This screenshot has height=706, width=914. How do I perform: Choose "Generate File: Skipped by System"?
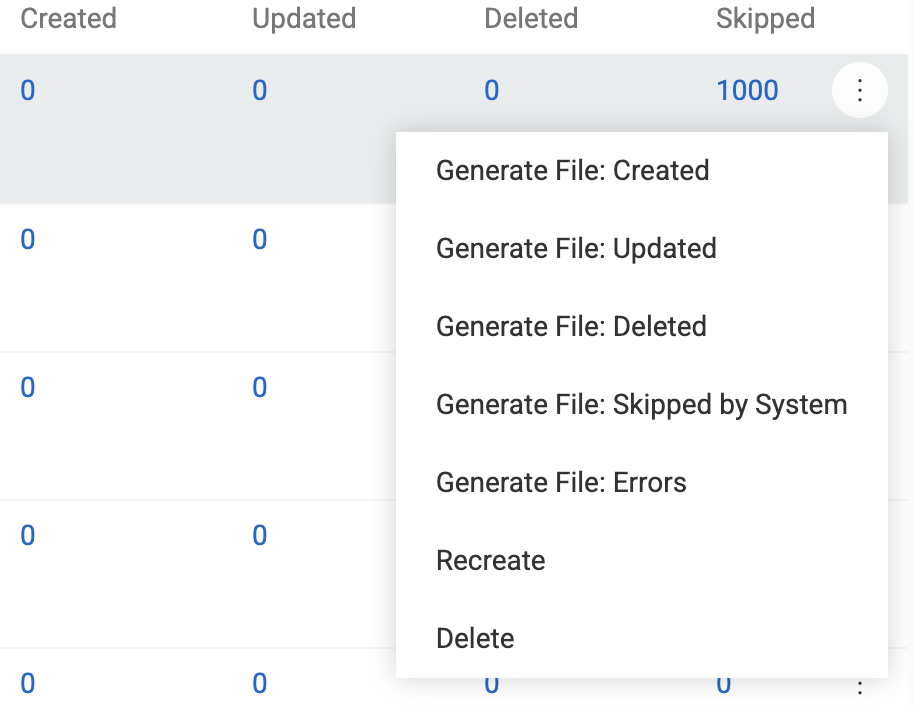point(641,404)
